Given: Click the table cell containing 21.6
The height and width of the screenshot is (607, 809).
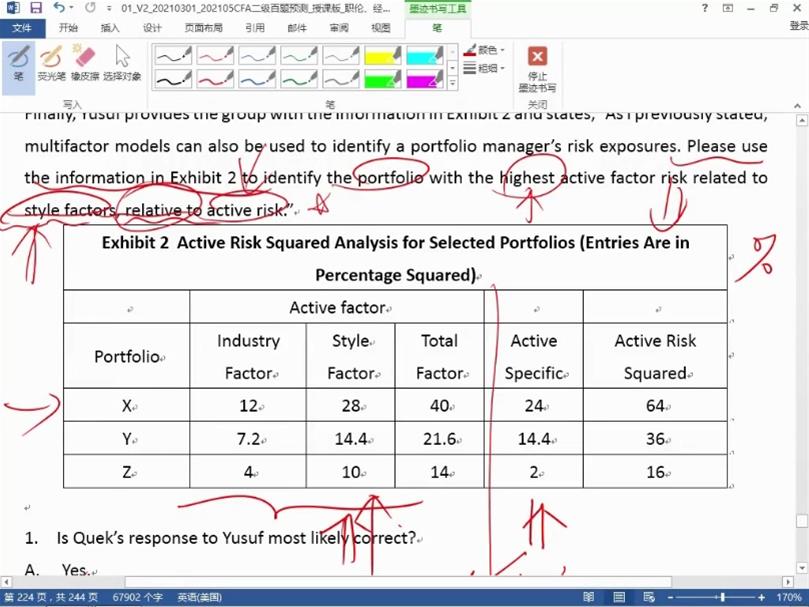Looking at the screenshot, I should [440, 439].
